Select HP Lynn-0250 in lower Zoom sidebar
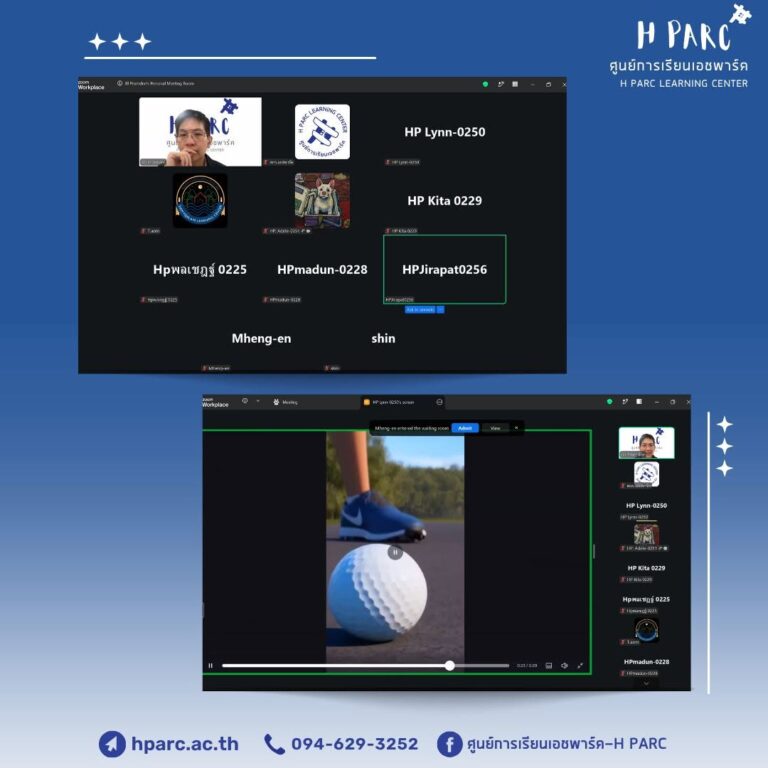Viewport: 768px width, 768px height. click(x=647, y=505)
